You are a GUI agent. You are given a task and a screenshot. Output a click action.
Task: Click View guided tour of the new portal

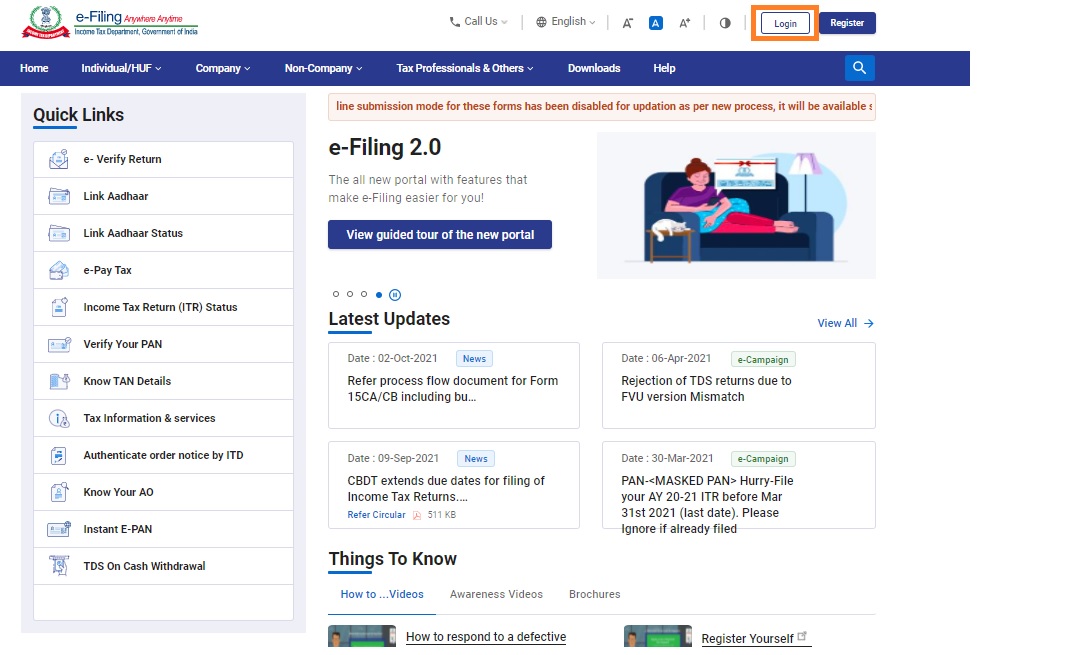(440, 235)
